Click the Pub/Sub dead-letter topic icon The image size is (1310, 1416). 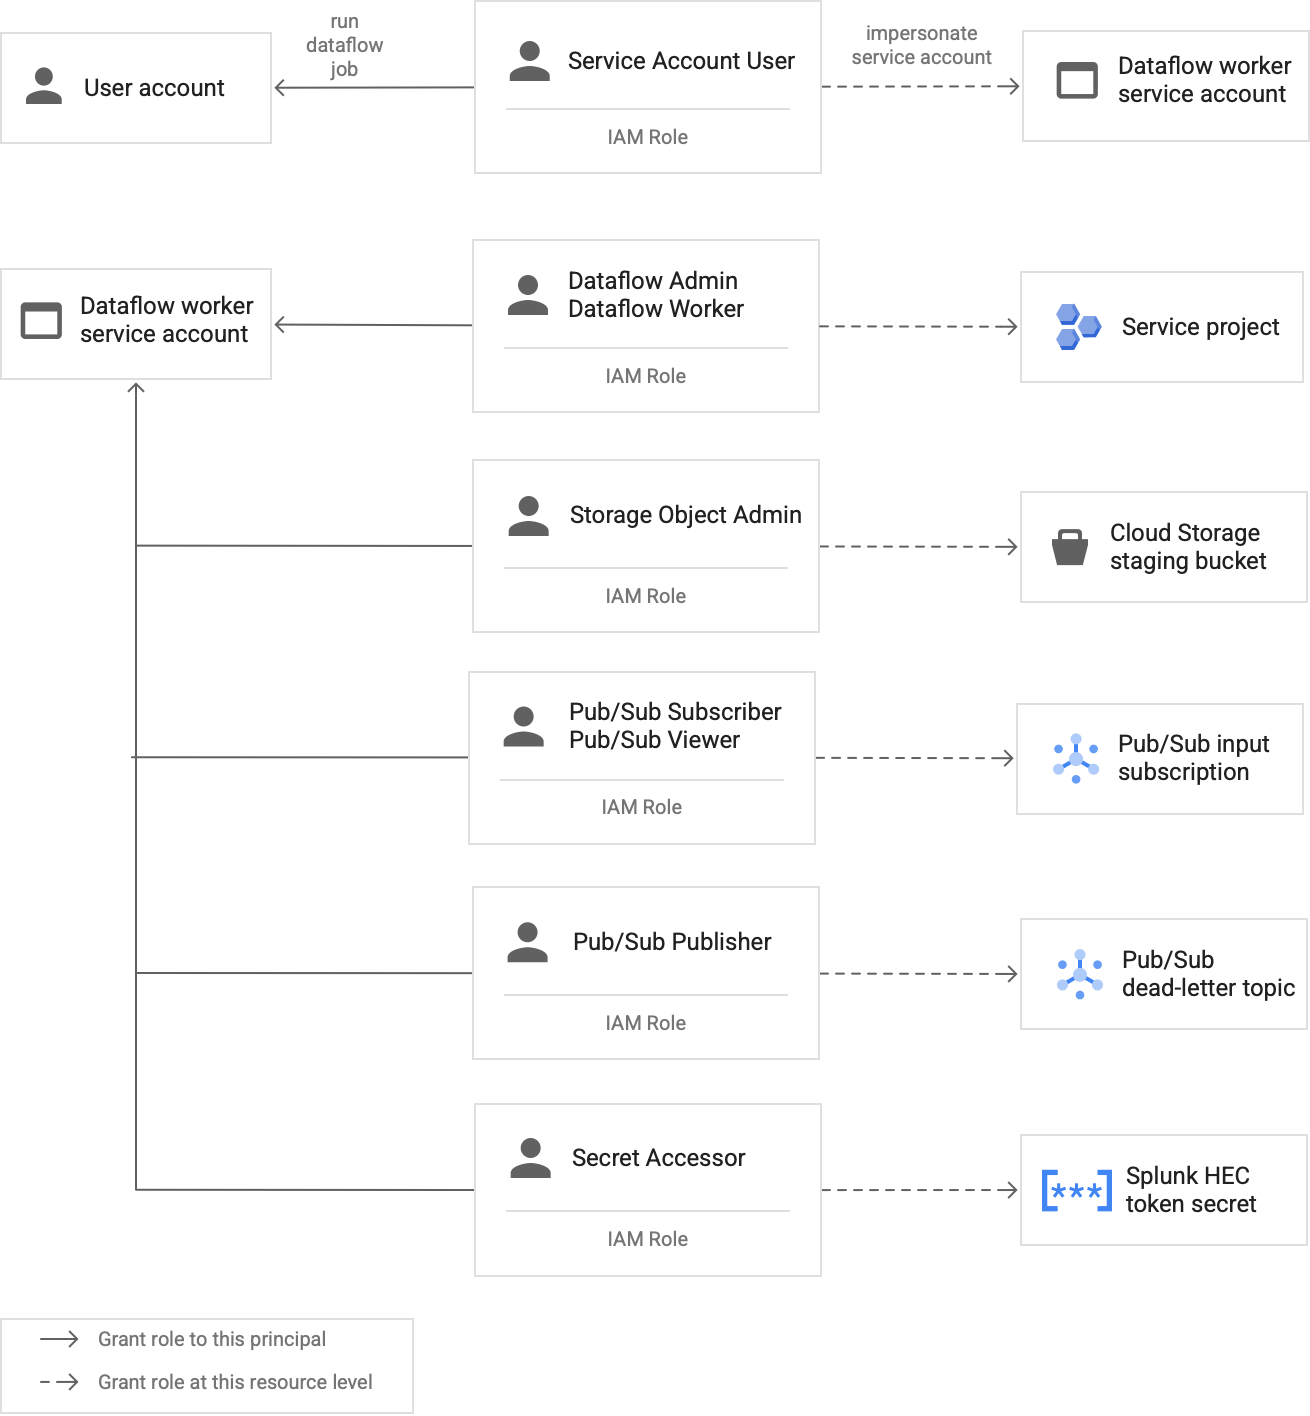pyautogui.click(x=1079, y=974)
